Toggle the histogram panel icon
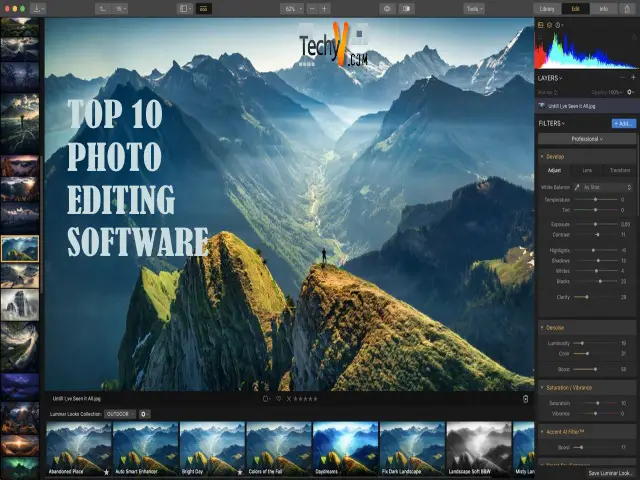The width and height of the screenshot is (640, 480). pyautogui.click(x=540, y=25)
